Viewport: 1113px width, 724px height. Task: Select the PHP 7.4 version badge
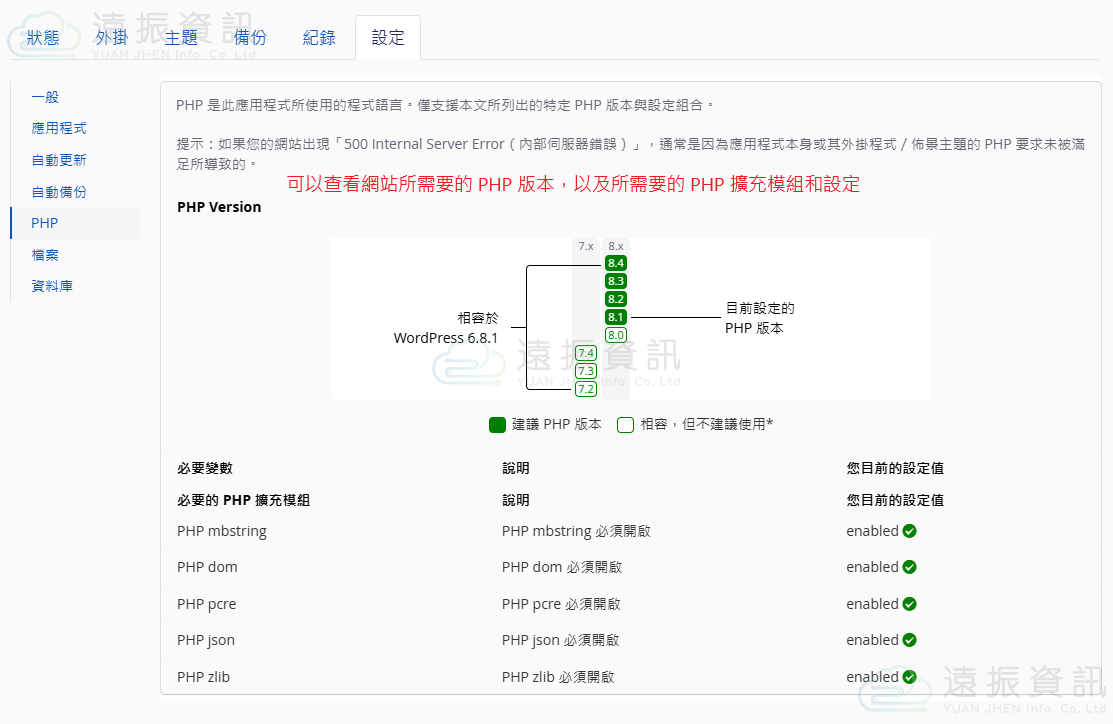point(586,353)
